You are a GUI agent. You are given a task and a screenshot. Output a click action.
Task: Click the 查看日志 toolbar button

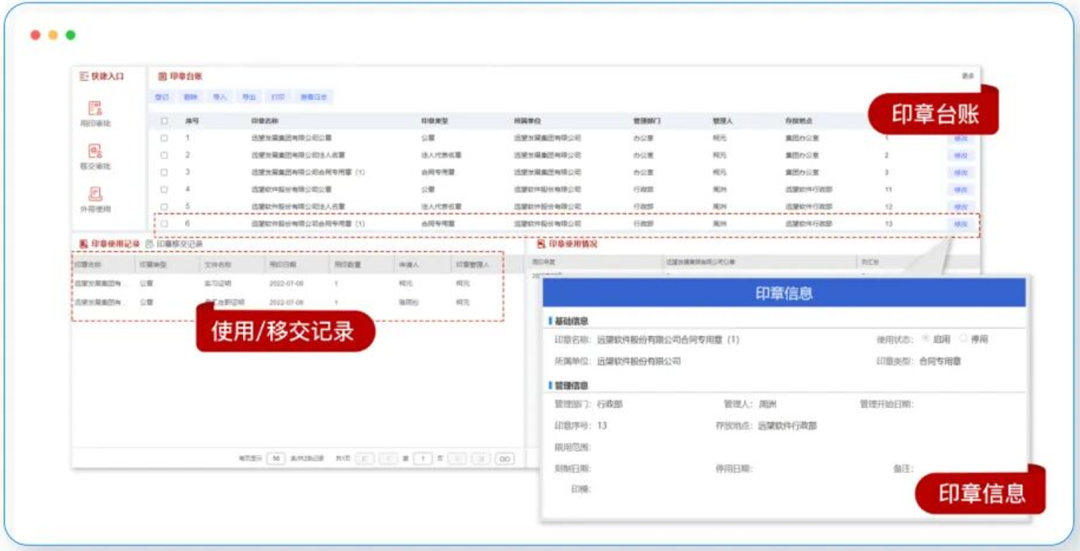click(x=313, y=97)
